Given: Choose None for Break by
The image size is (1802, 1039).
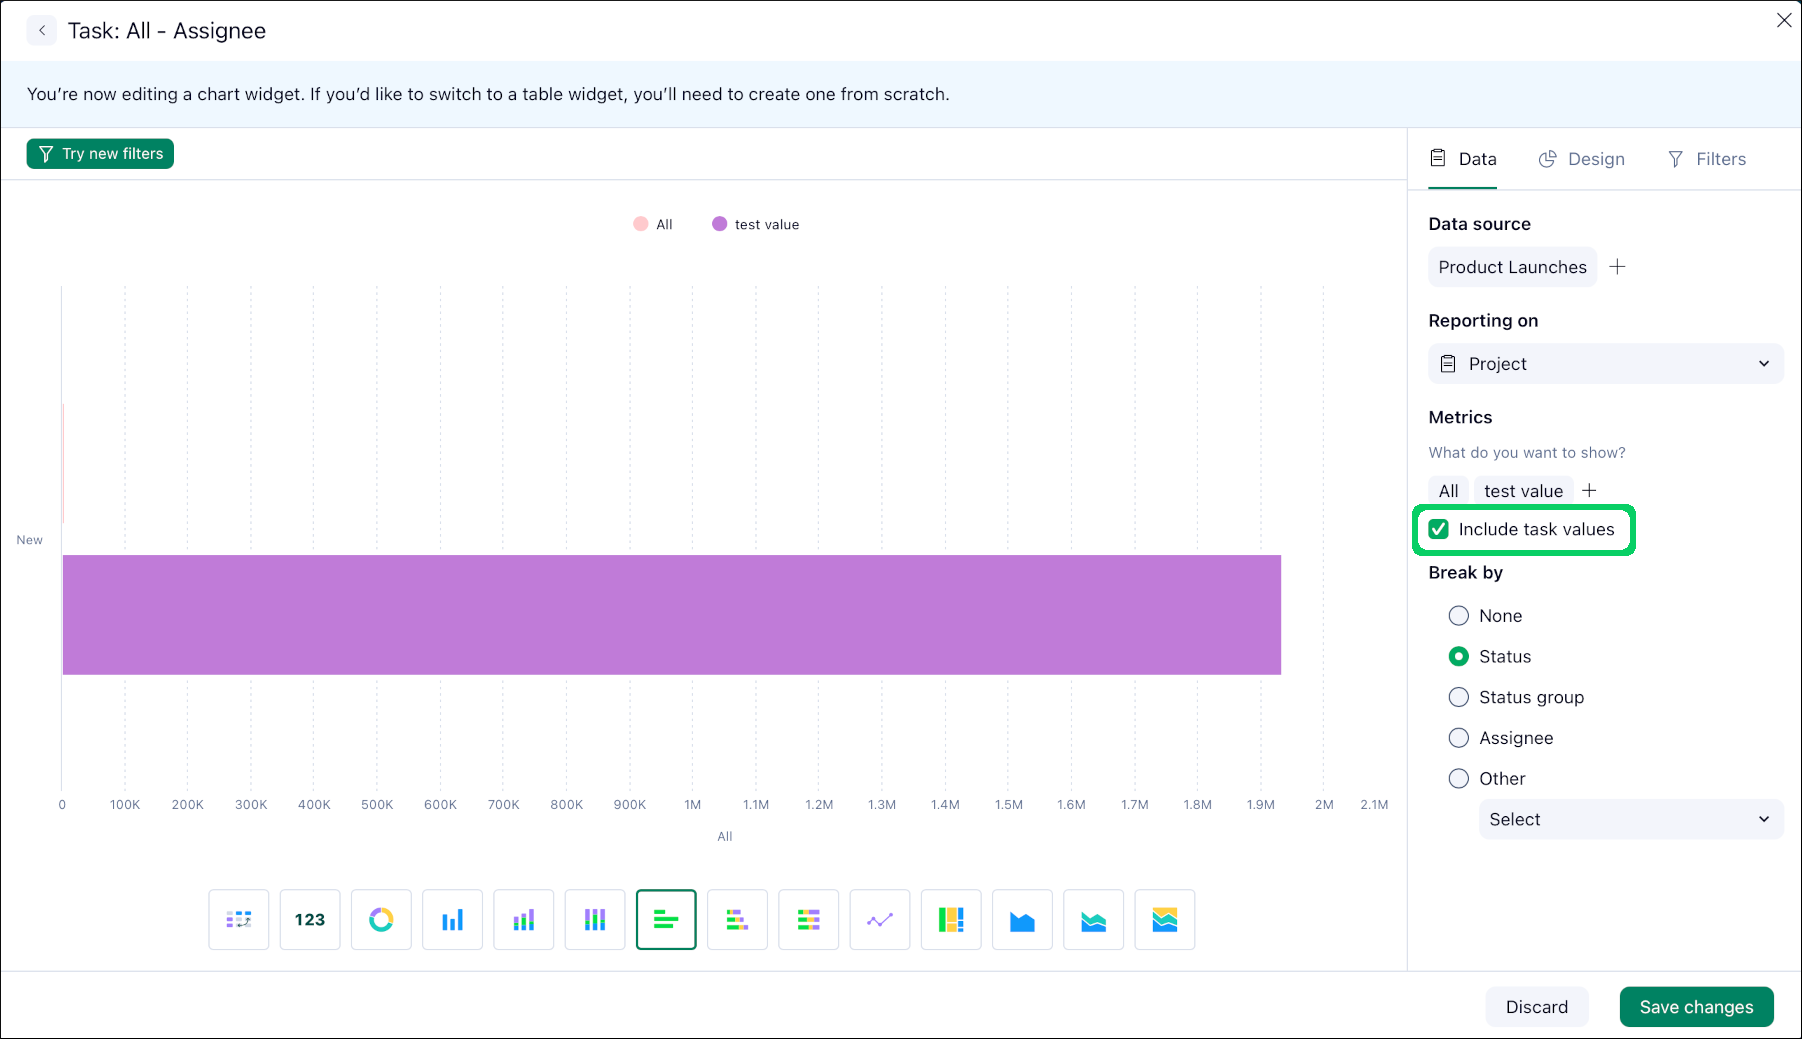Looking at the screenshot, I should click(x=1459, y=615).
